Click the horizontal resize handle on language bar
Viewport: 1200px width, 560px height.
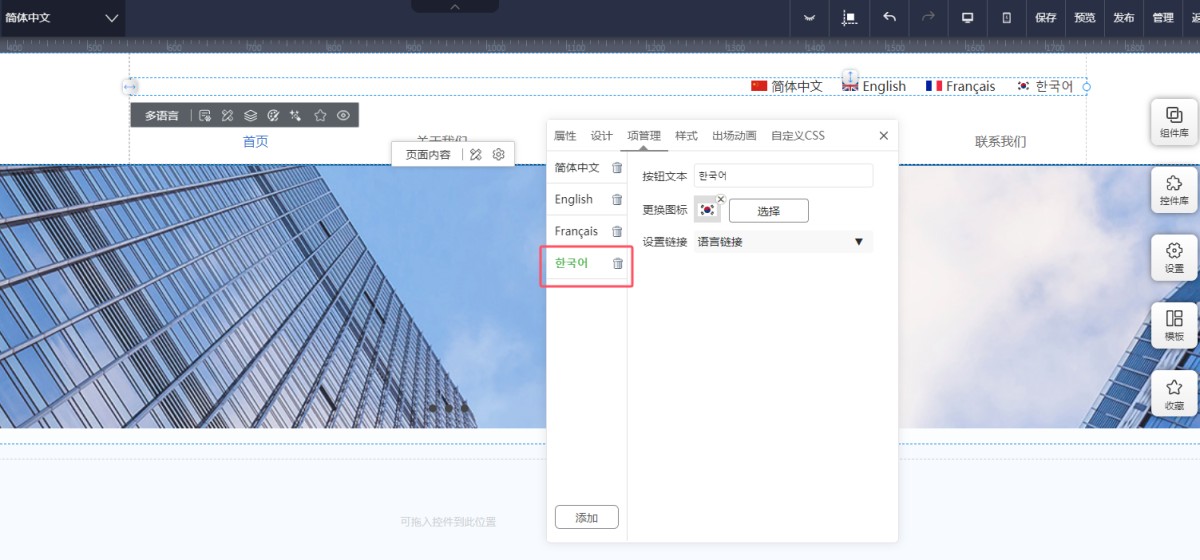[129, 87]
